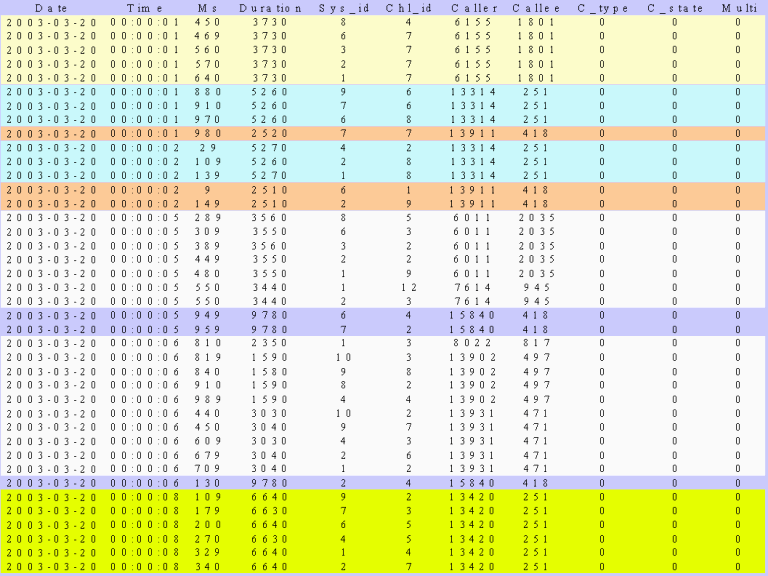Click the Date column header
The height and width of the screenshot is (576, 768).
tap(50, 7)
